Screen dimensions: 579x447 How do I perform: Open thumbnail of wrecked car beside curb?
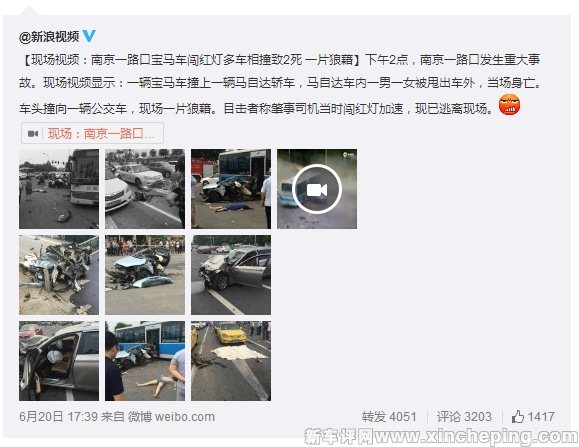point(59,275)
